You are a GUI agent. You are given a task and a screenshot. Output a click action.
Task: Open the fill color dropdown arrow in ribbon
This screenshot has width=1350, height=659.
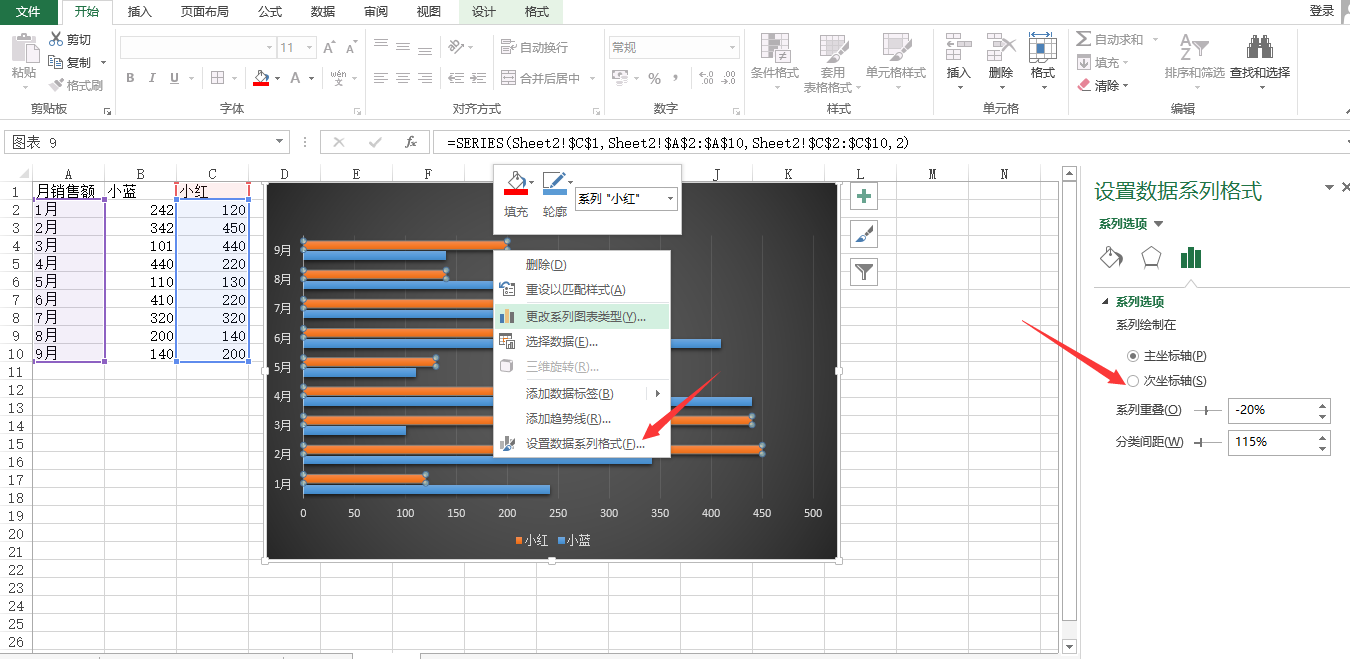click(x=278, y=78)
